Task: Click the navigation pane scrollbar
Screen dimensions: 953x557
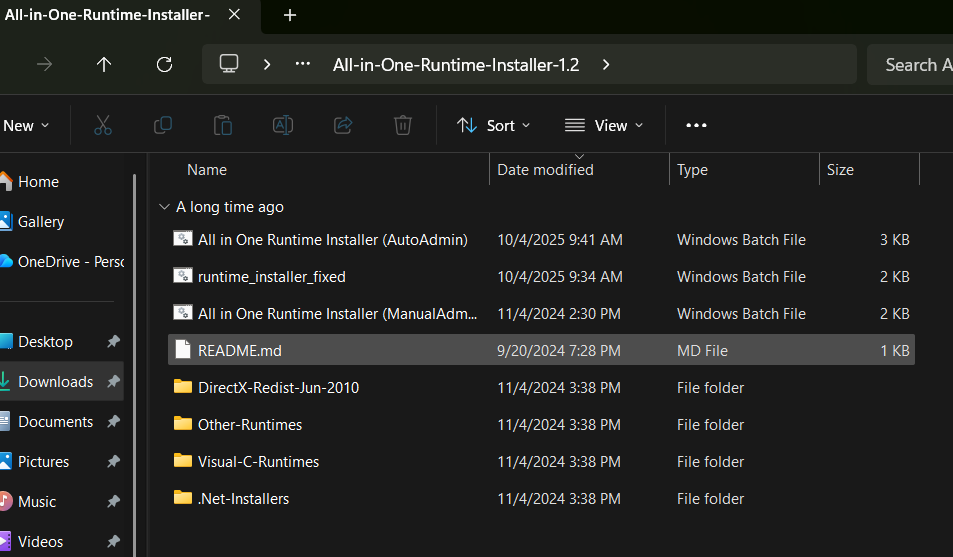Action: [134, 365]
